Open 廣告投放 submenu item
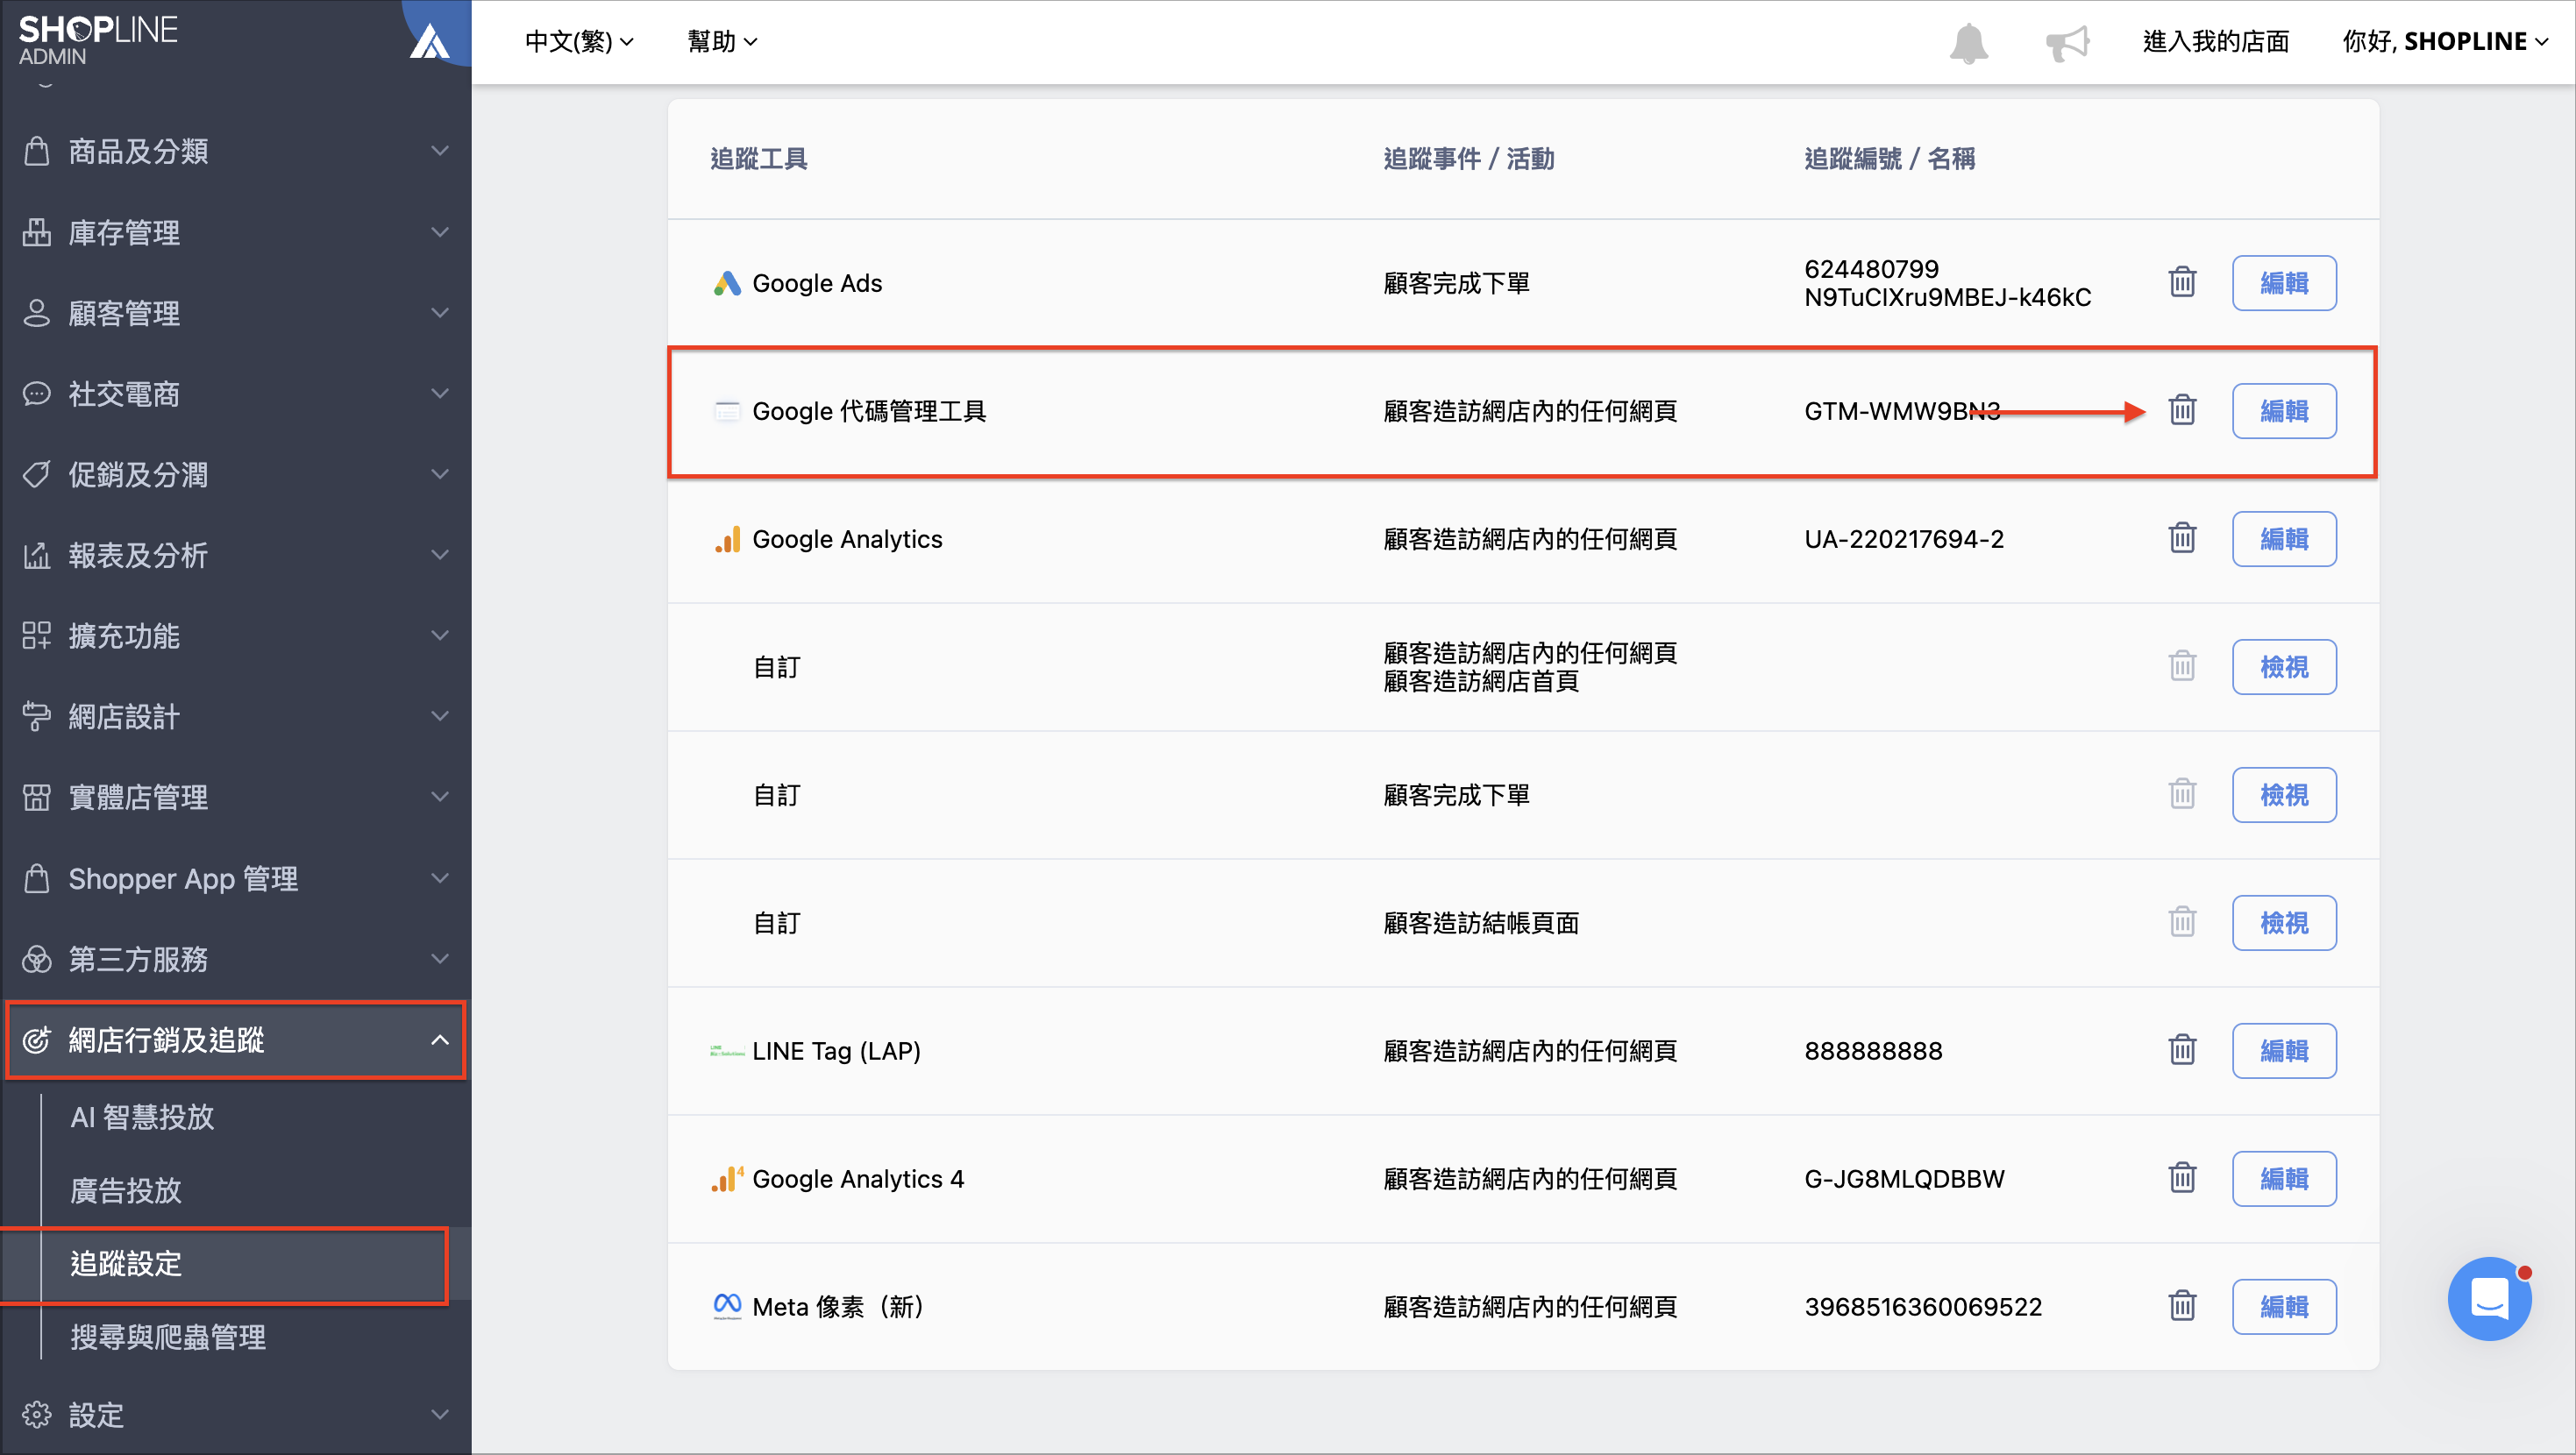This screenshot has height=1455, width=2576. coord(126,1190)
